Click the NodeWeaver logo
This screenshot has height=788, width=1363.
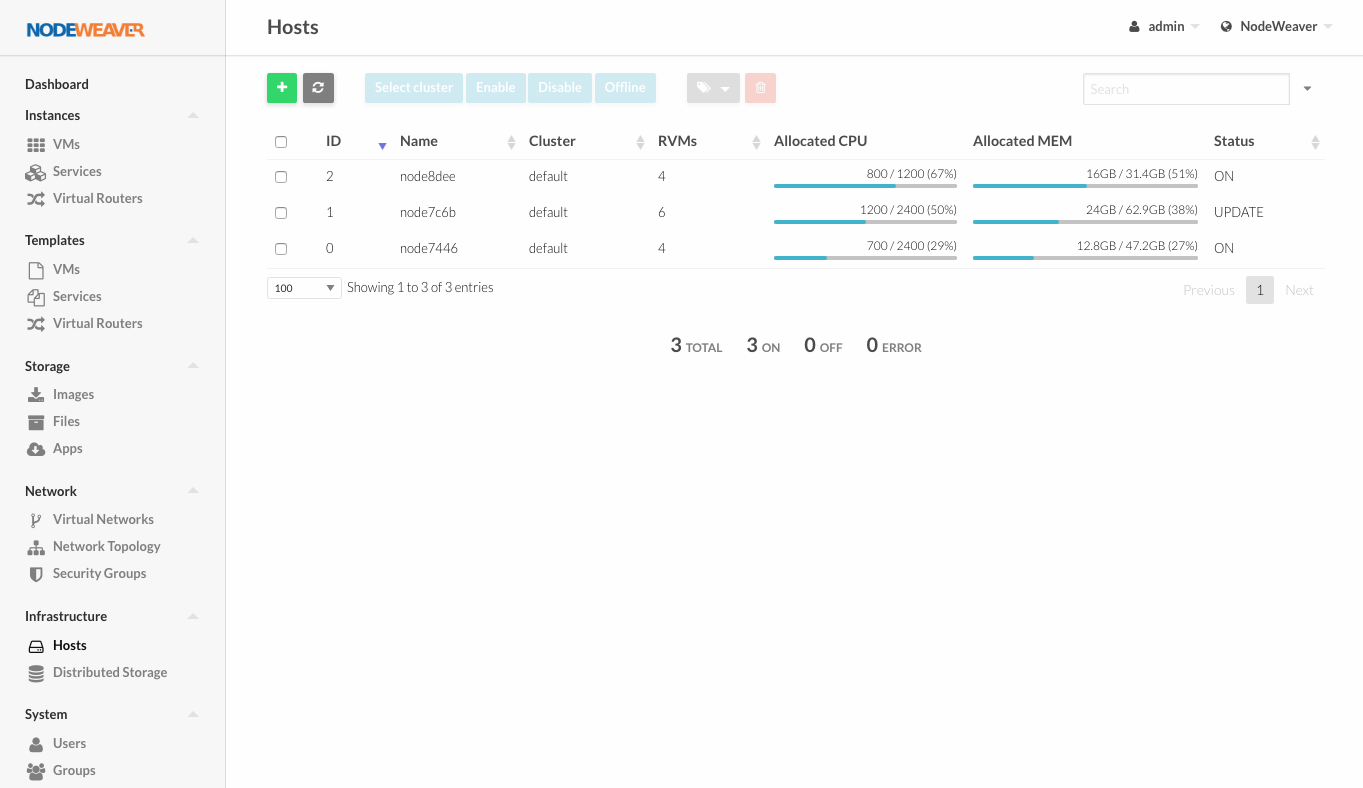coord(86,30)
